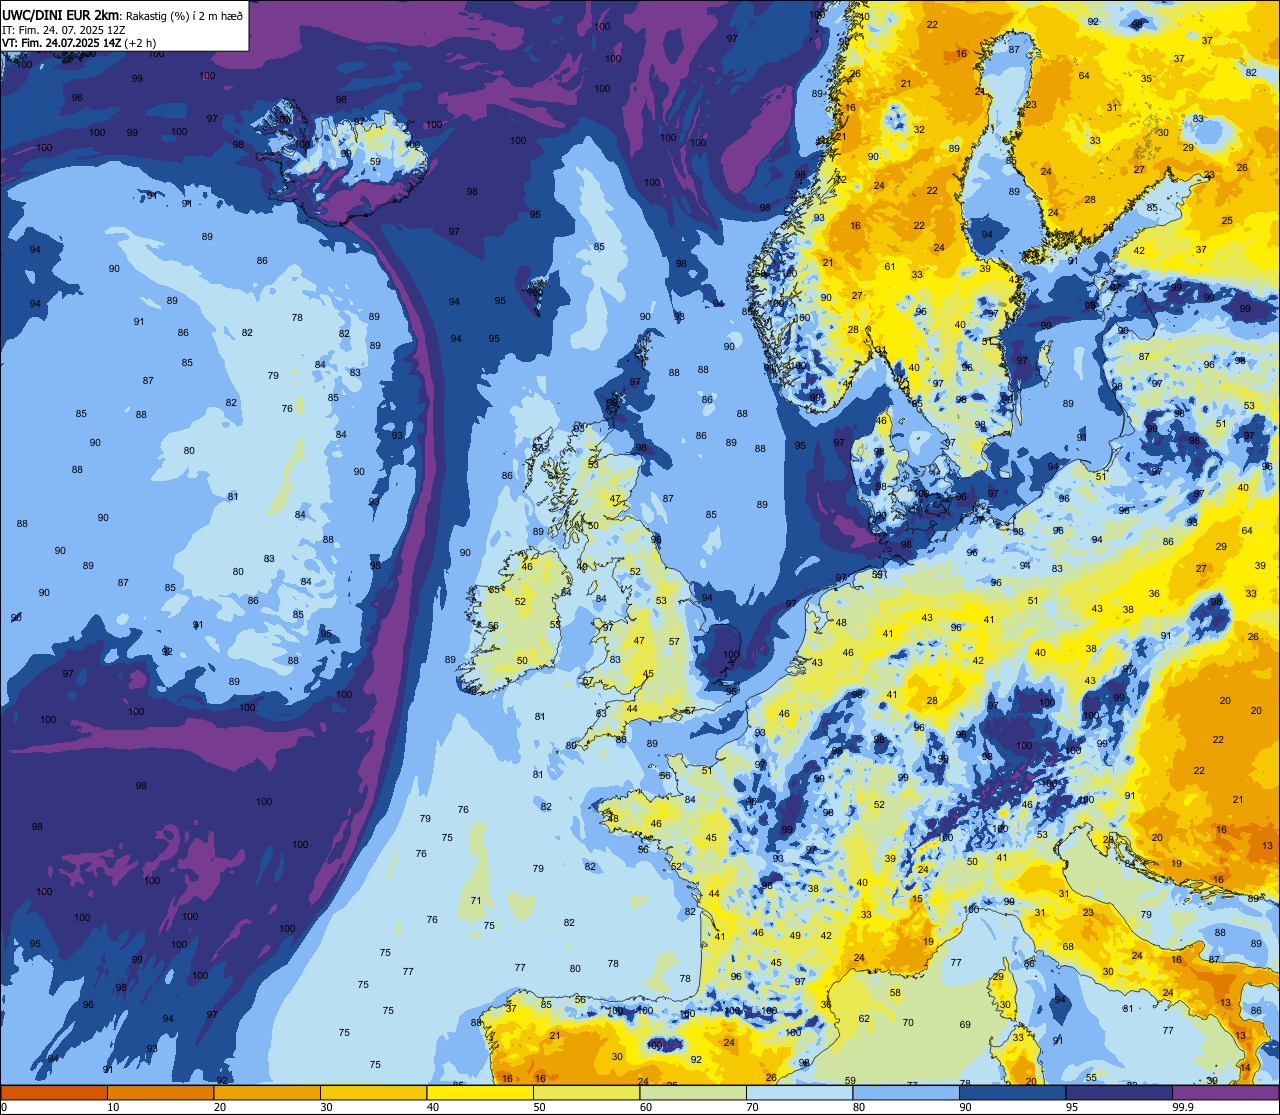Select the dark blue 90–95 legend swatch
The height and width of the screenshot is (1115, 1280).
coord(1012,1092)
